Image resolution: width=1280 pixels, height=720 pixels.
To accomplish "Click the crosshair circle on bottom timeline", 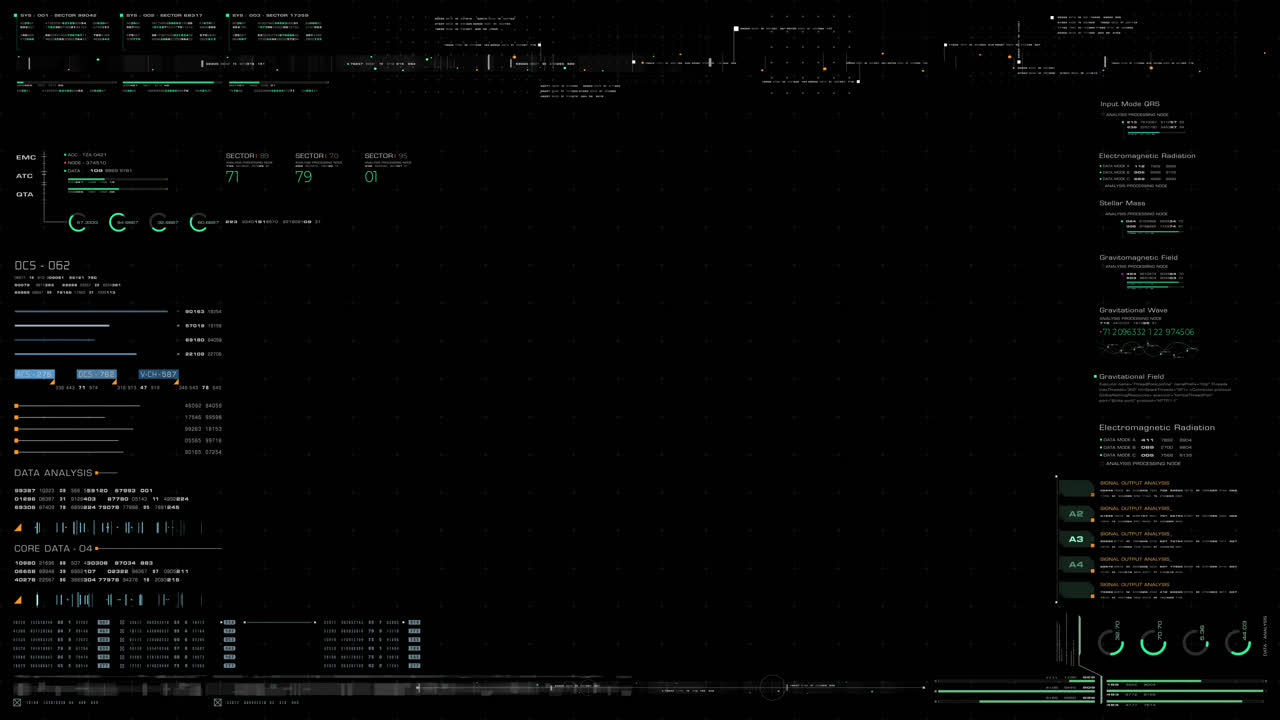I will tap(772, 687).
